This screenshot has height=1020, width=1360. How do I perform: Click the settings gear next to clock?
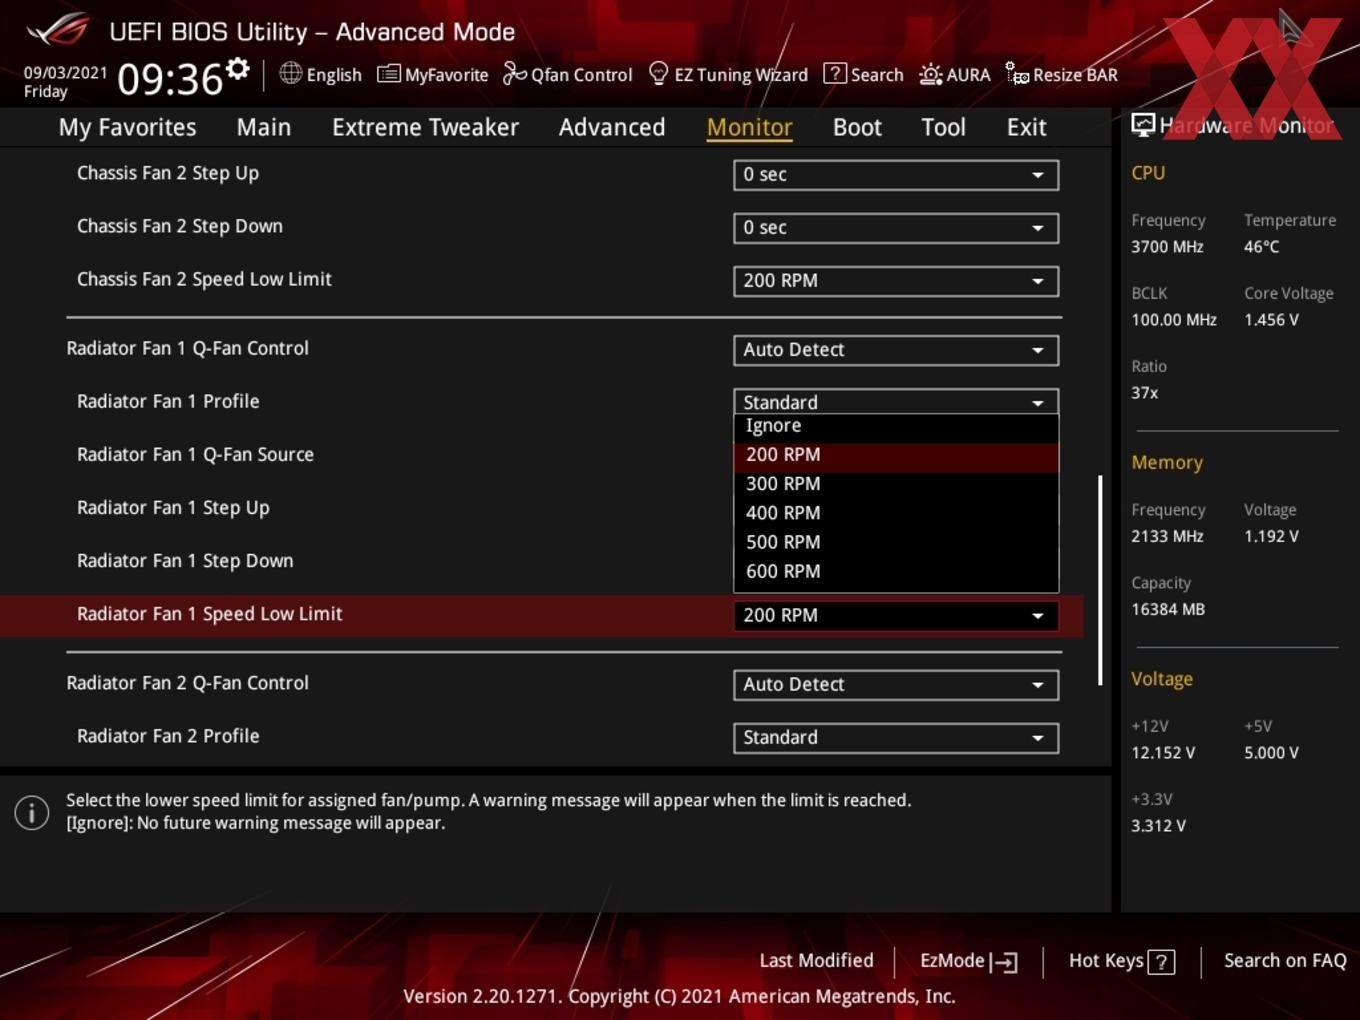pos(237,69)
